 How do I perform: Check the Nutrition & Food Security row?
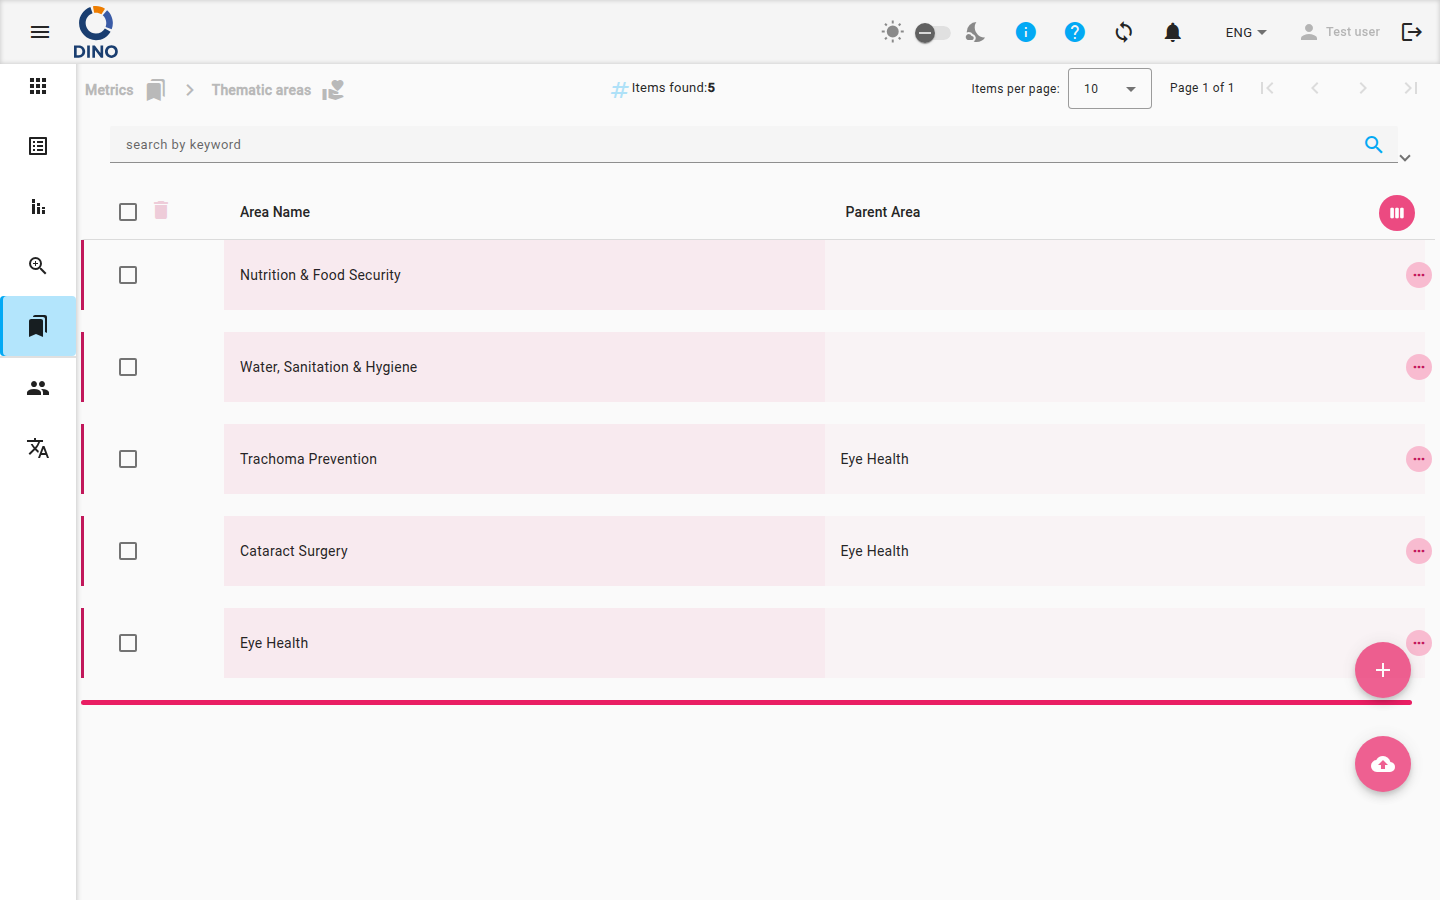point(128,275)
